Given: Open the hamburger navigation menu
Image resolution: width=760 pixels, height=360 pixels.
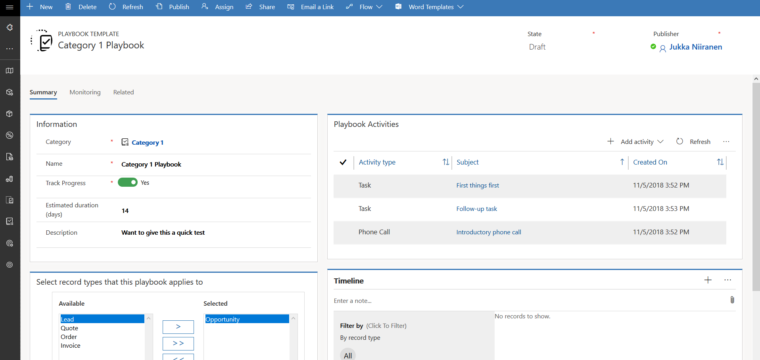Looking at the screenshot, I should pyautogui.click(x=10, y=7).
